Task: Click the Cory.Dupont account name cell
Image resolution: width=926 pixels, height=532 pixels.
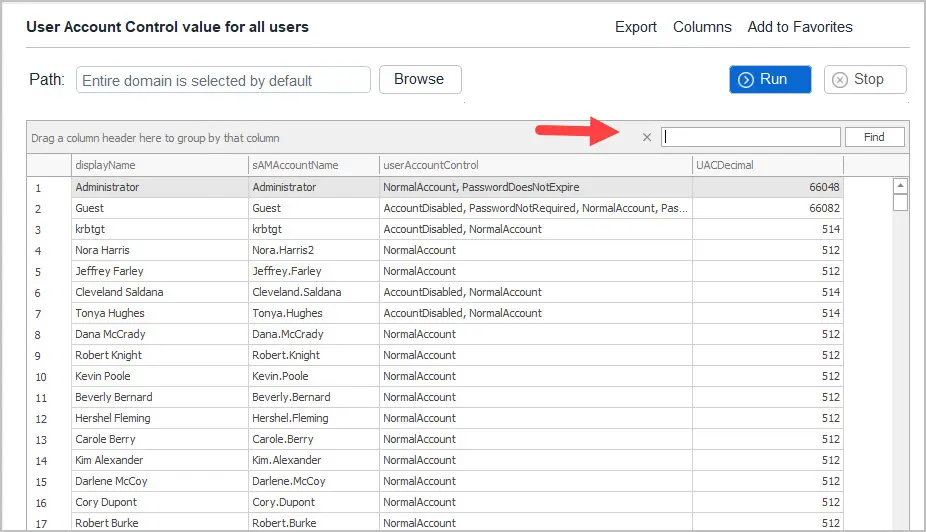Action: (314, 502)
